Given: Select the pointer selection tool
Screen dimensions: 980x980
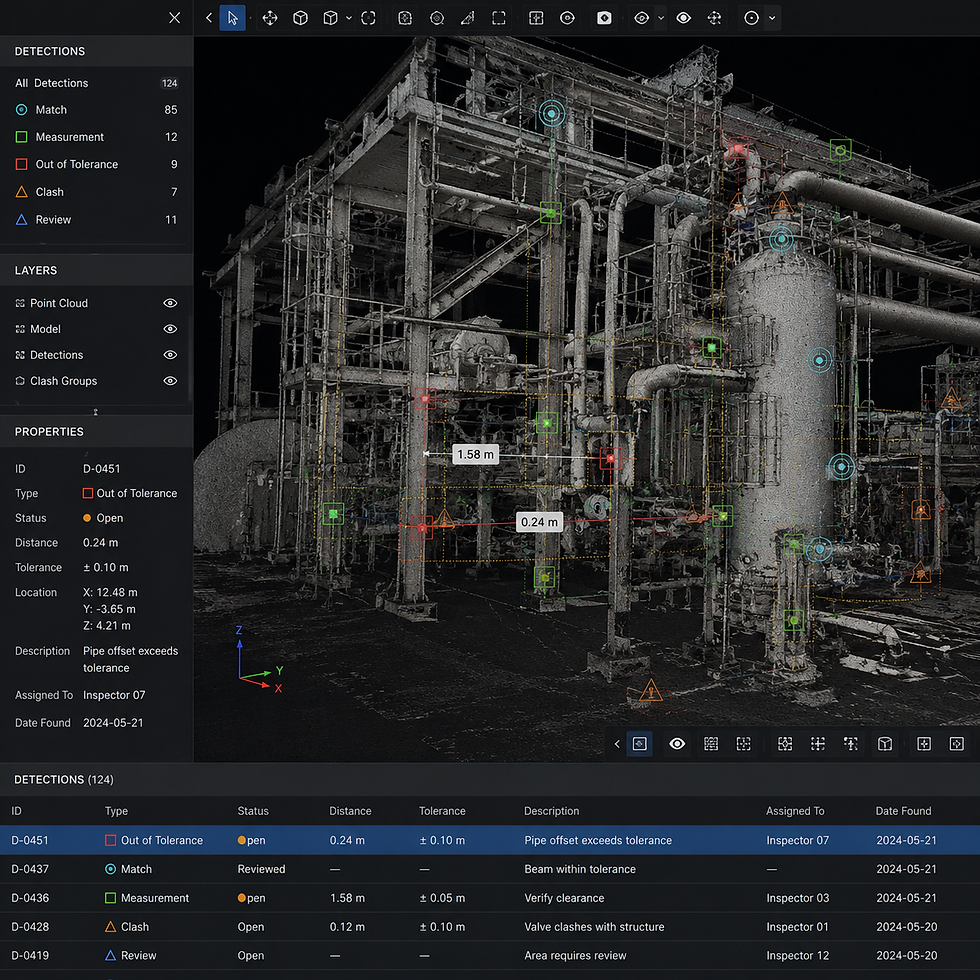Looking at the screenshot, I should (x=232, y=18).
